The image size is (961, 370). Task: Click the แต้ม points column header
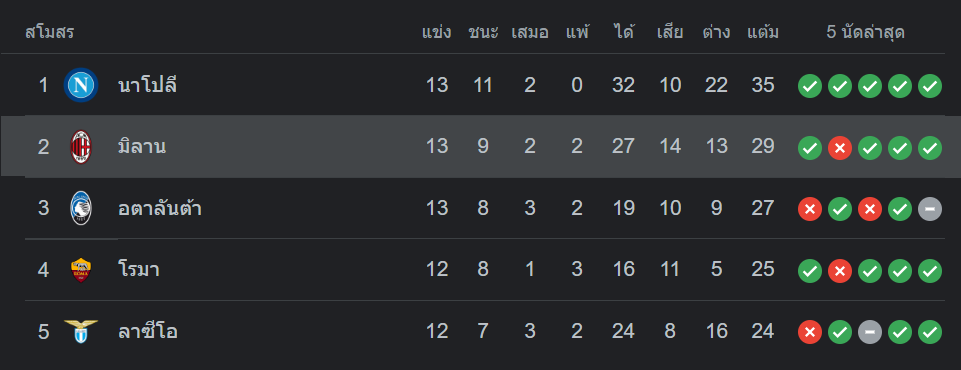[x=763, y=32]
